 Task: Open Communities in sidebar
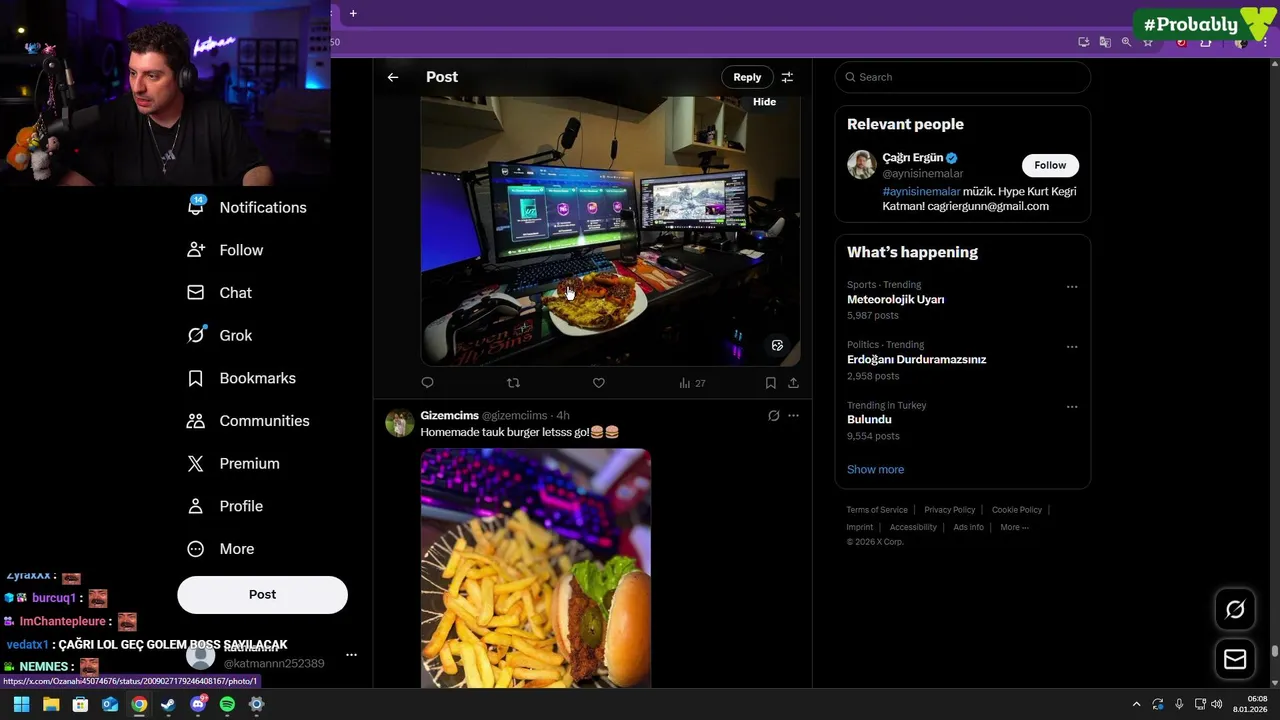248,421
